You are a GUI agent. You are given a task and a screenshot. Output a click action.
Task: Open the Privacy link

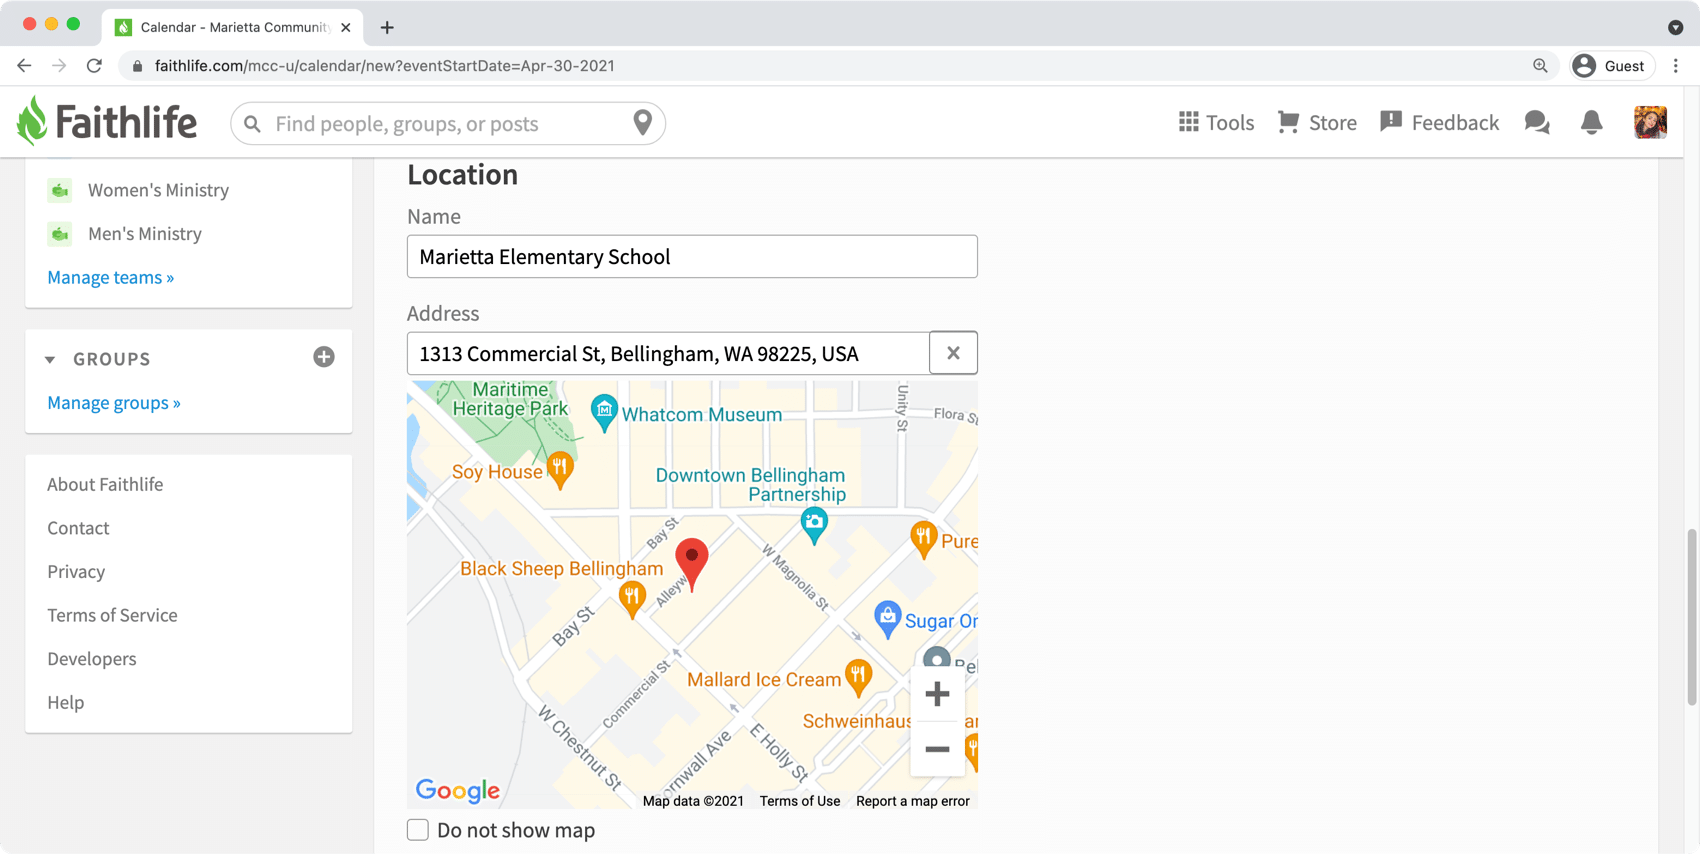pos(76,572)
